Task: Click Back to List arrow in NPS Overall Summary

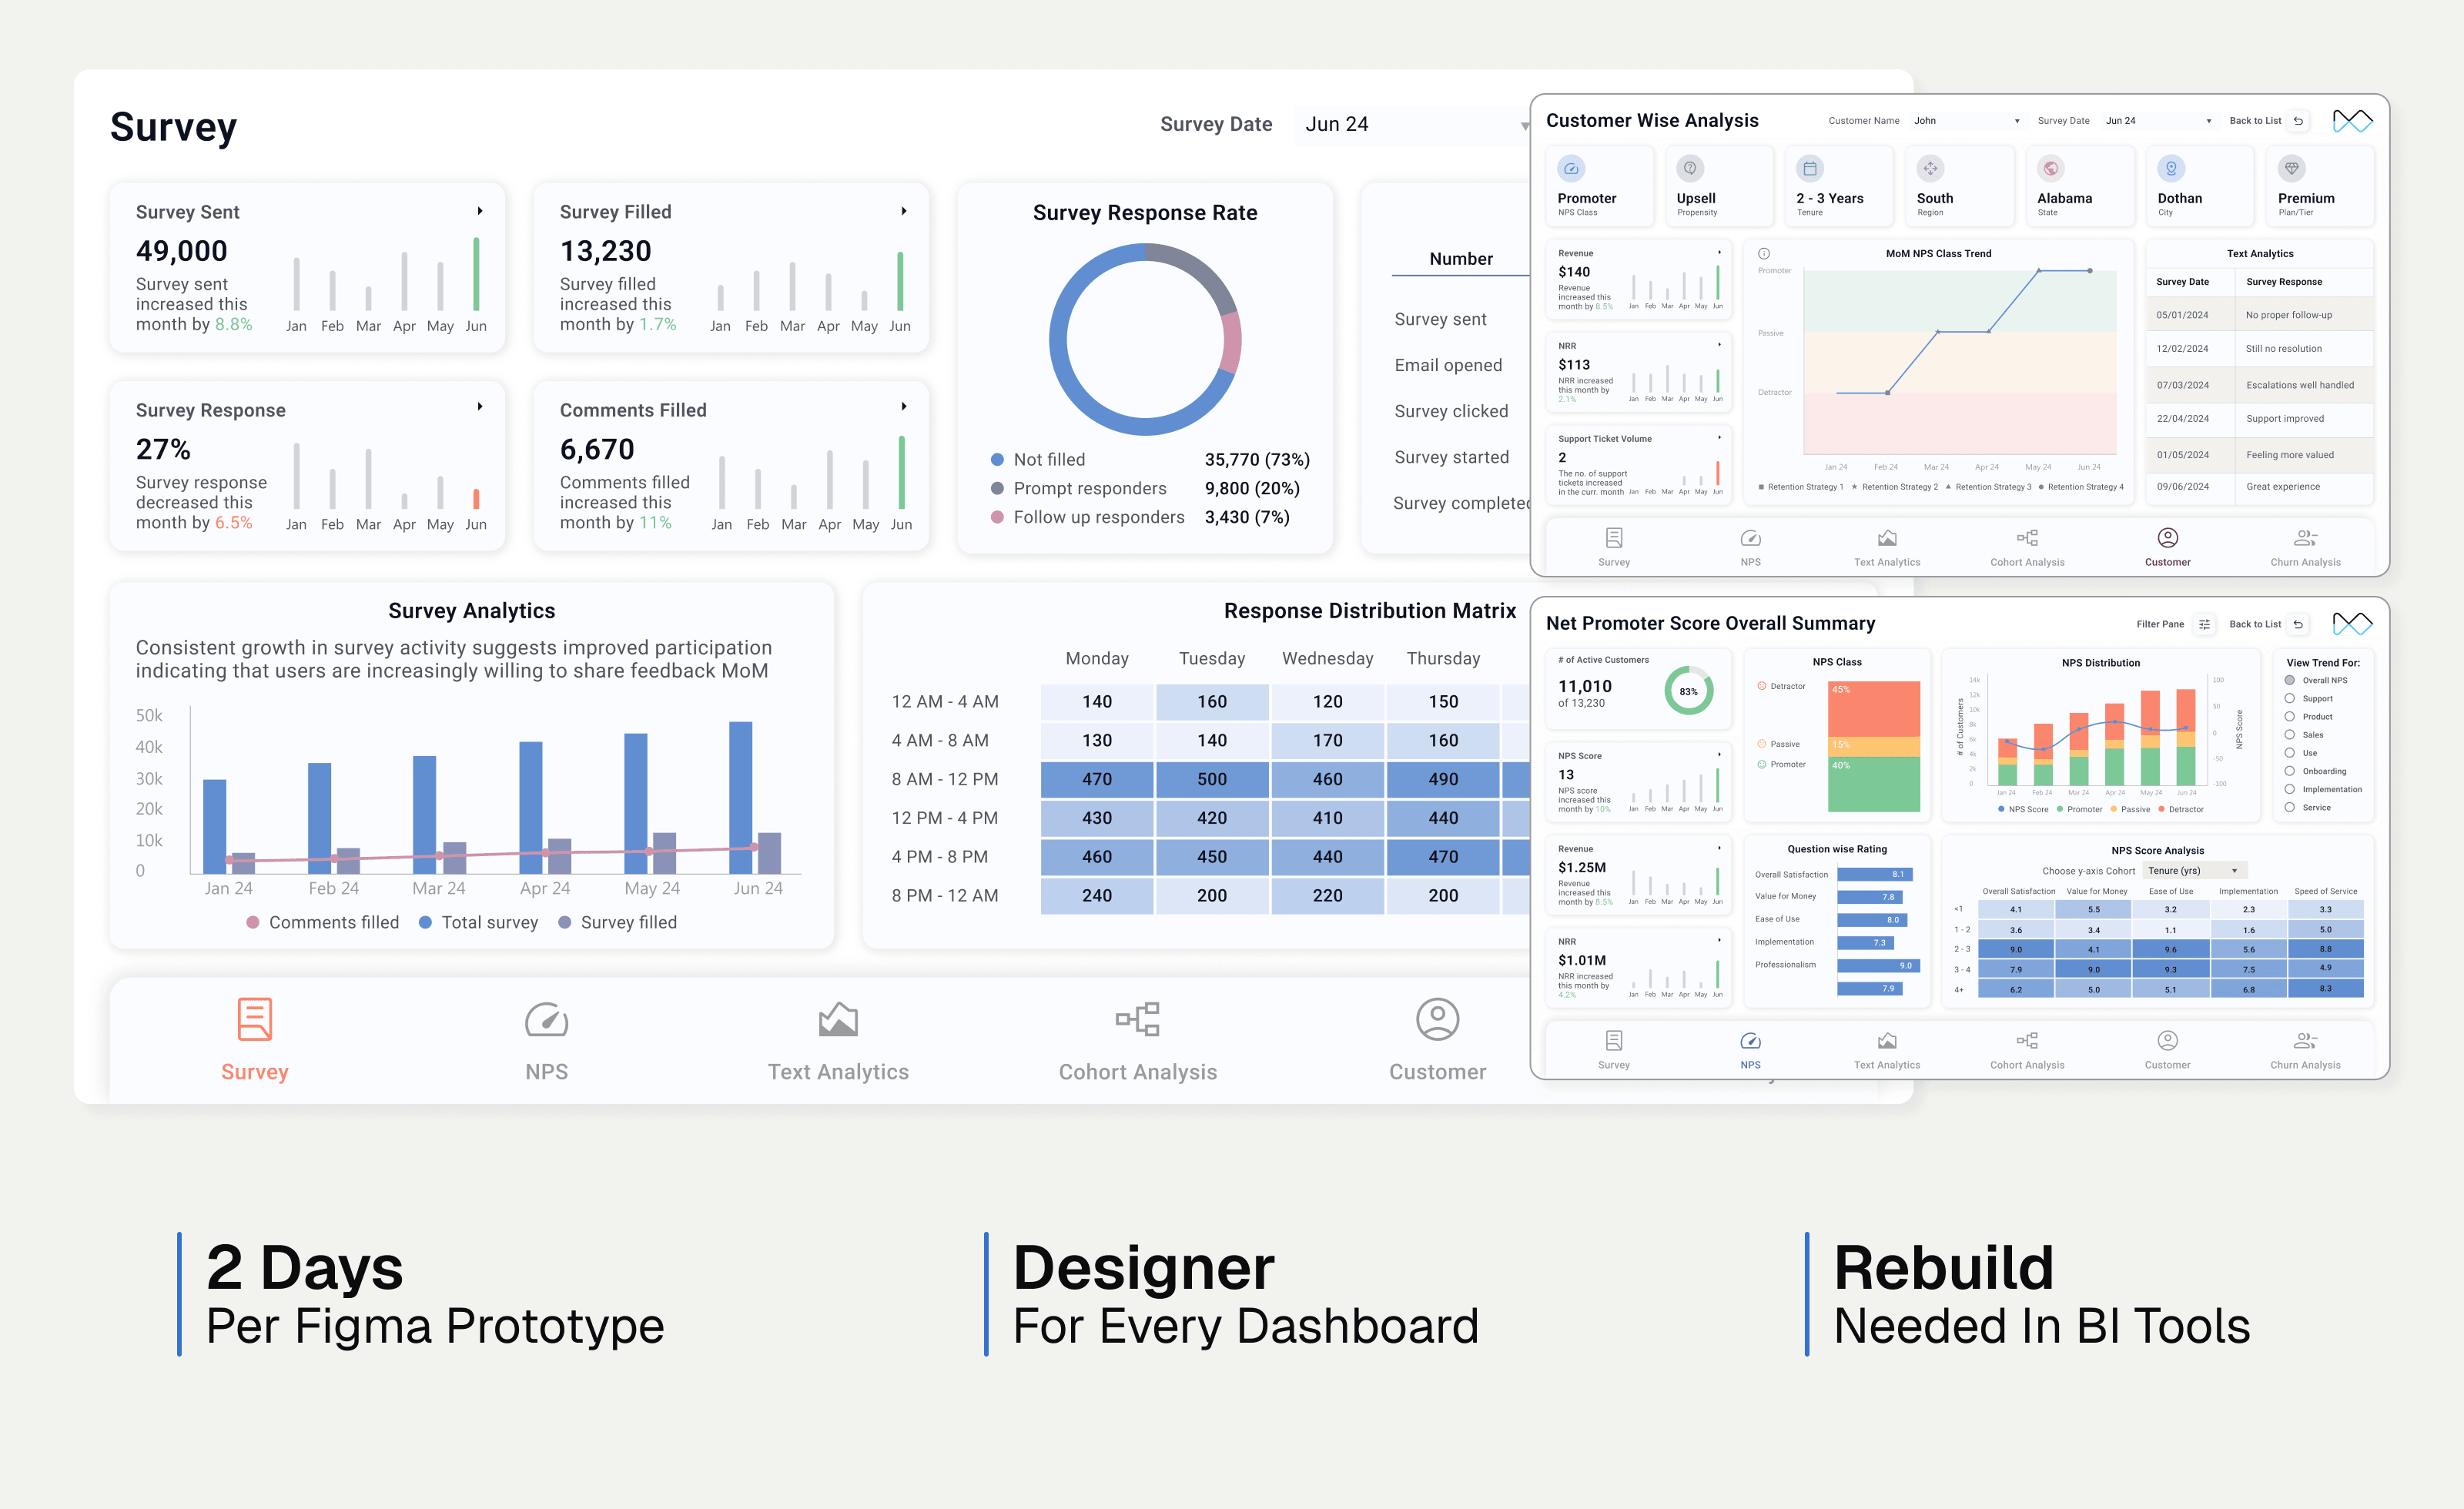Action: click(2298, 624)
